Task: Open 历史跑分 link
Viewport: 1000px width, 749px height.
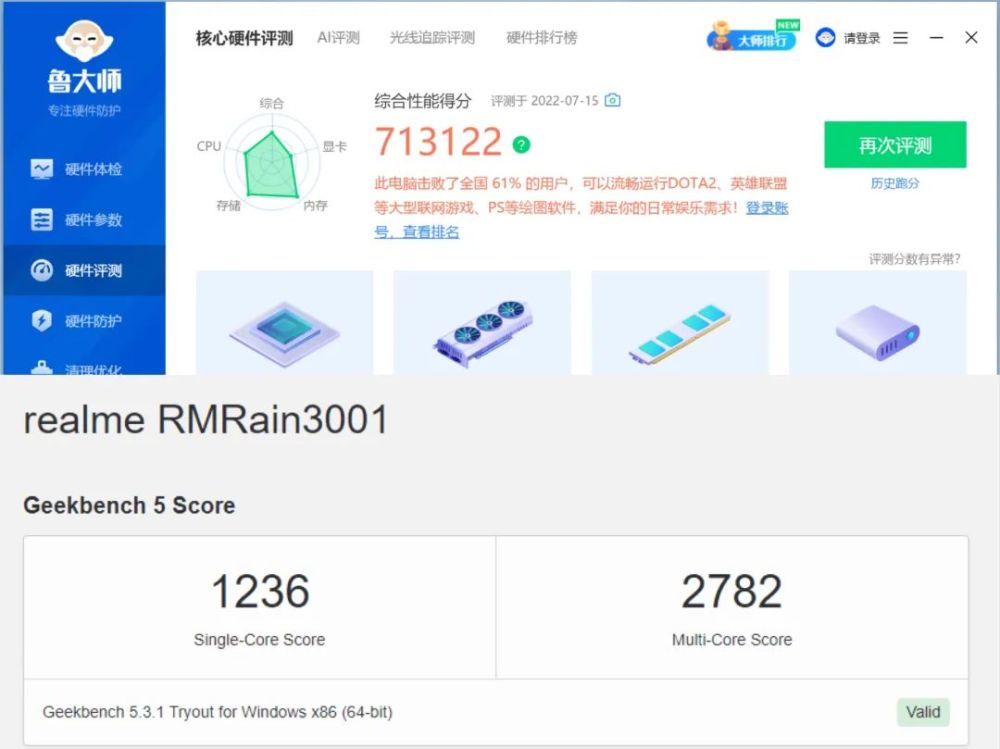Action: click(x=895, y=184)
